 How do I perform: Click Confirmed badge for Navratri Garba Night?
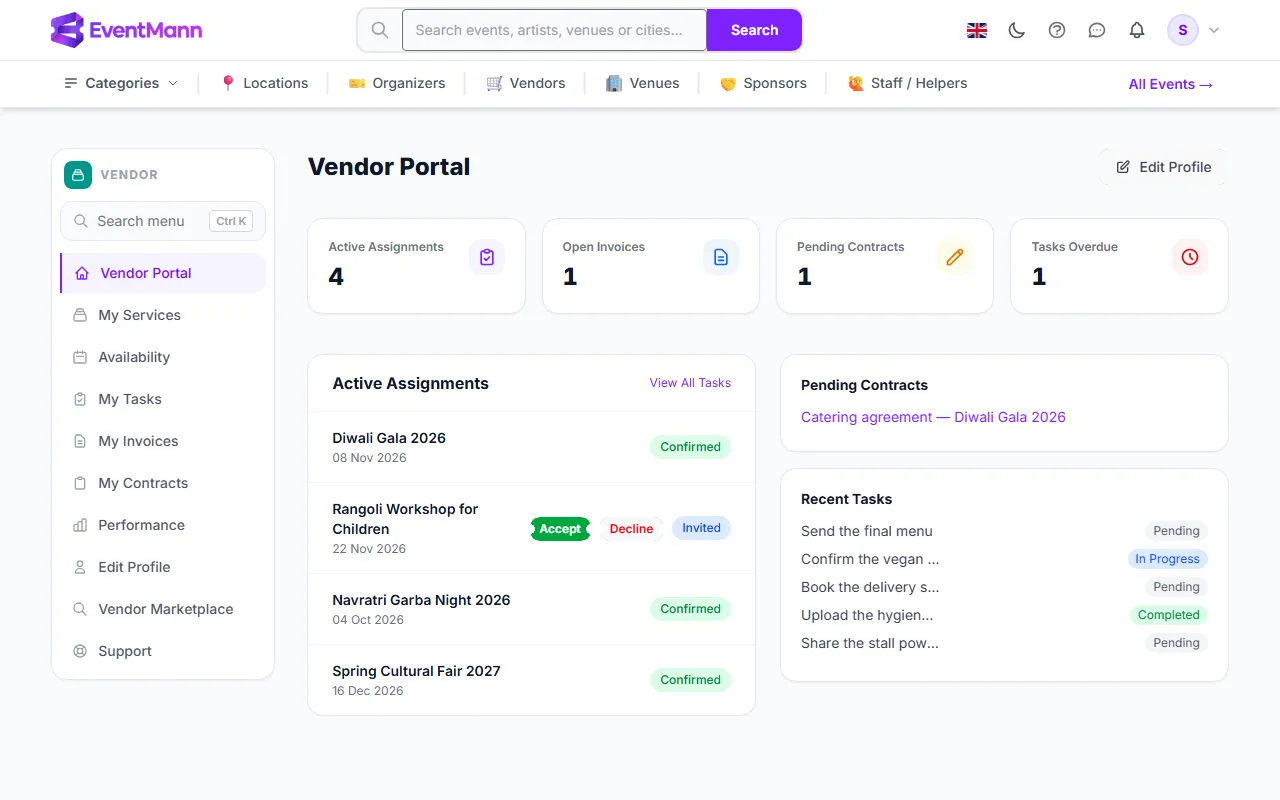pos(690,609)
